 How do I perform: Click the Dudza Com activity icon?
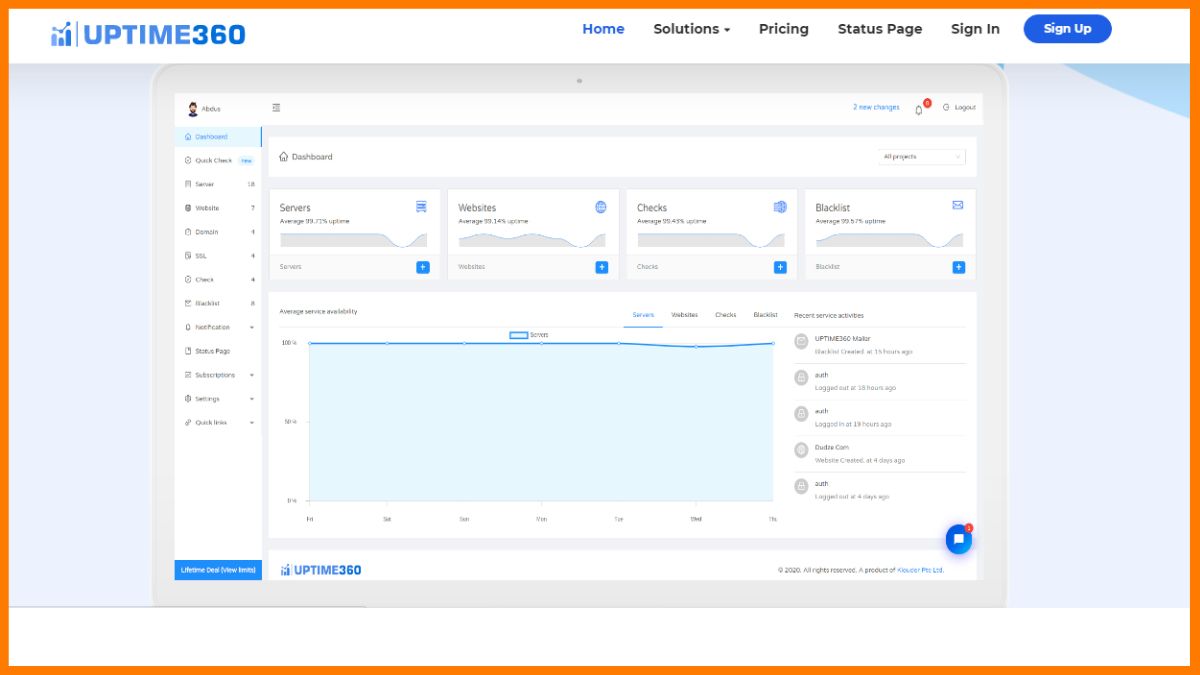801,450
